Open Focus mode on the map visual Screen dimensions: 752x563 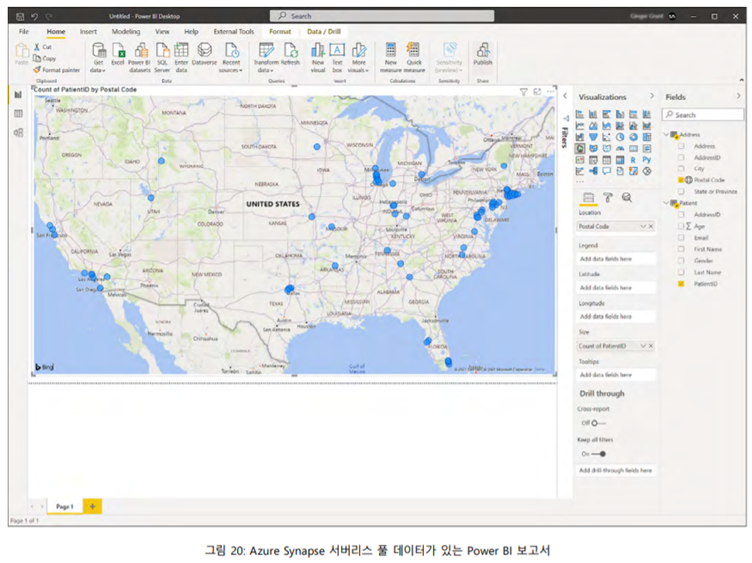[537, 92]
